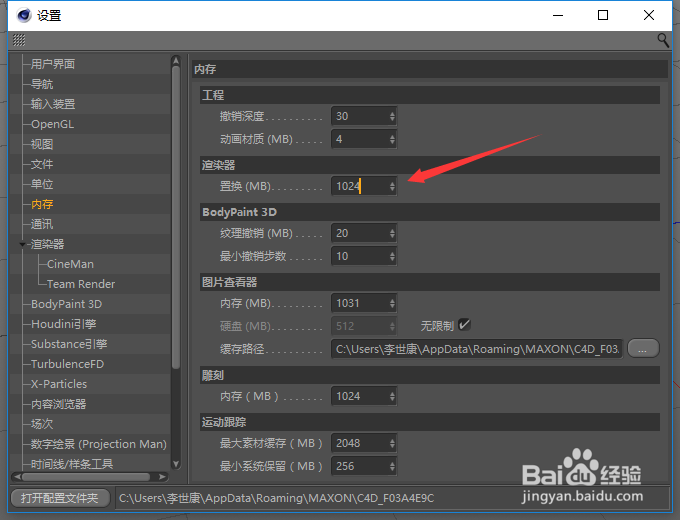Select 用户界面 in the settings tree

[x=53, y=64]
